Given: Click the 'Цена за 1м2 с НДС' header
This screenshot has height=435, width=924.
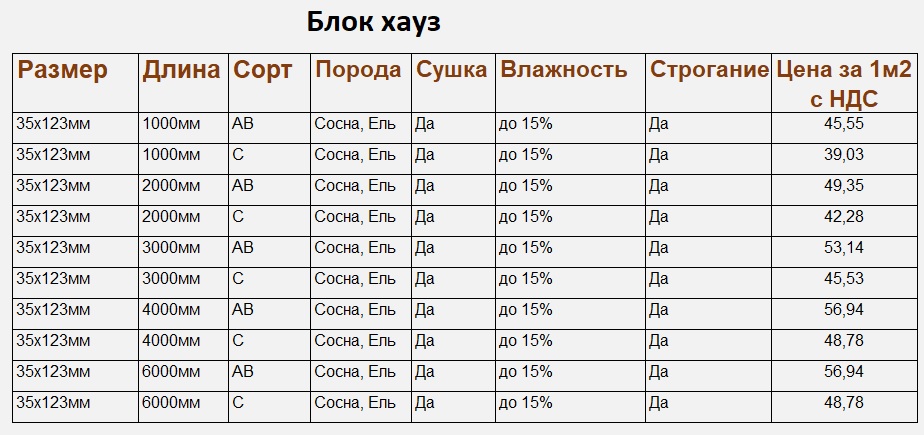Looking at the screenshot, I should [844, 84].
